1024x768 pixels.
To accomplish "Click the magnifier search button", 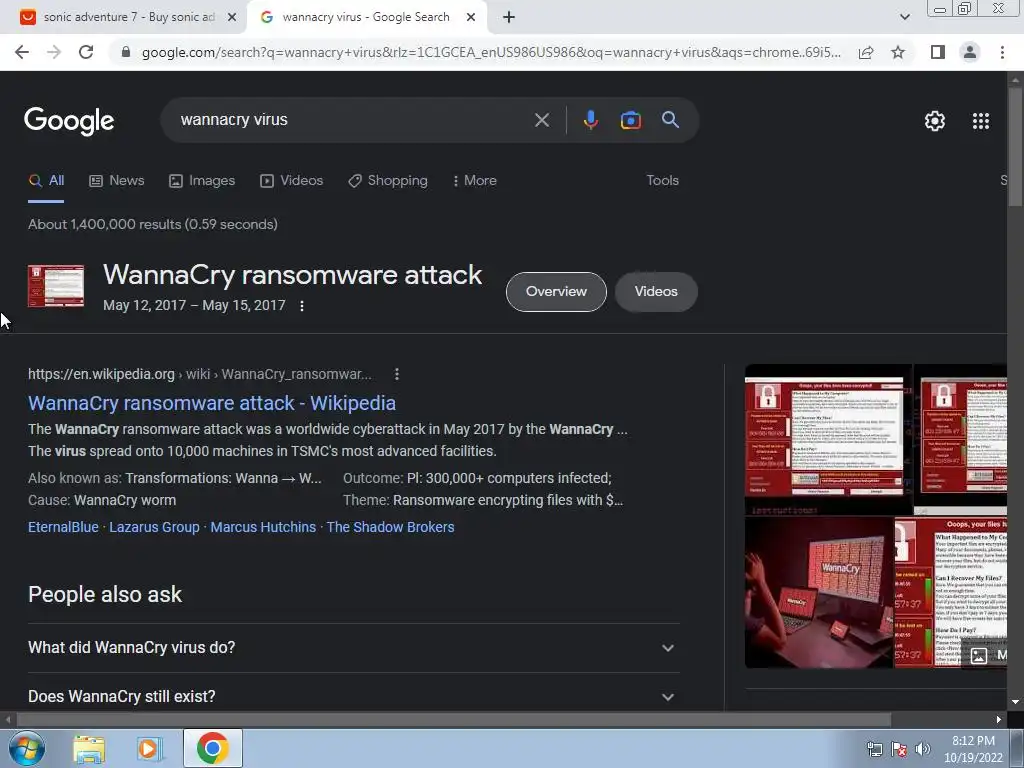I will pos(670,120).
